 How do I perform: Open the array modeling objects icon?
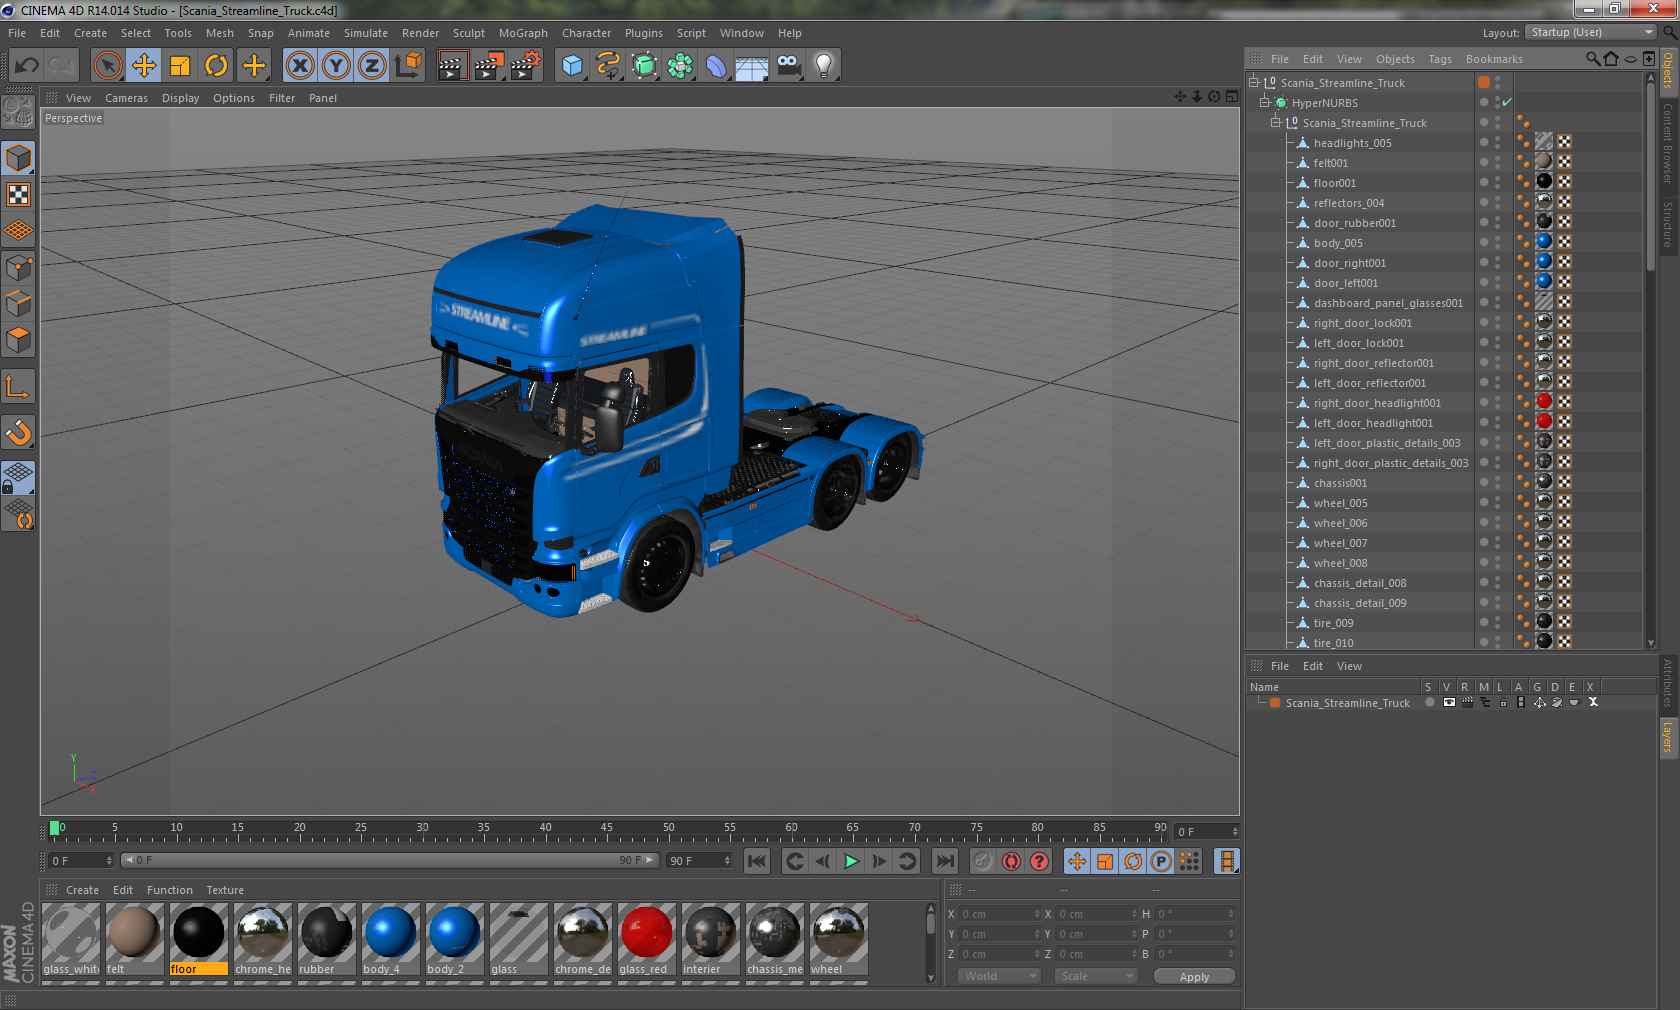pos(680,66)
